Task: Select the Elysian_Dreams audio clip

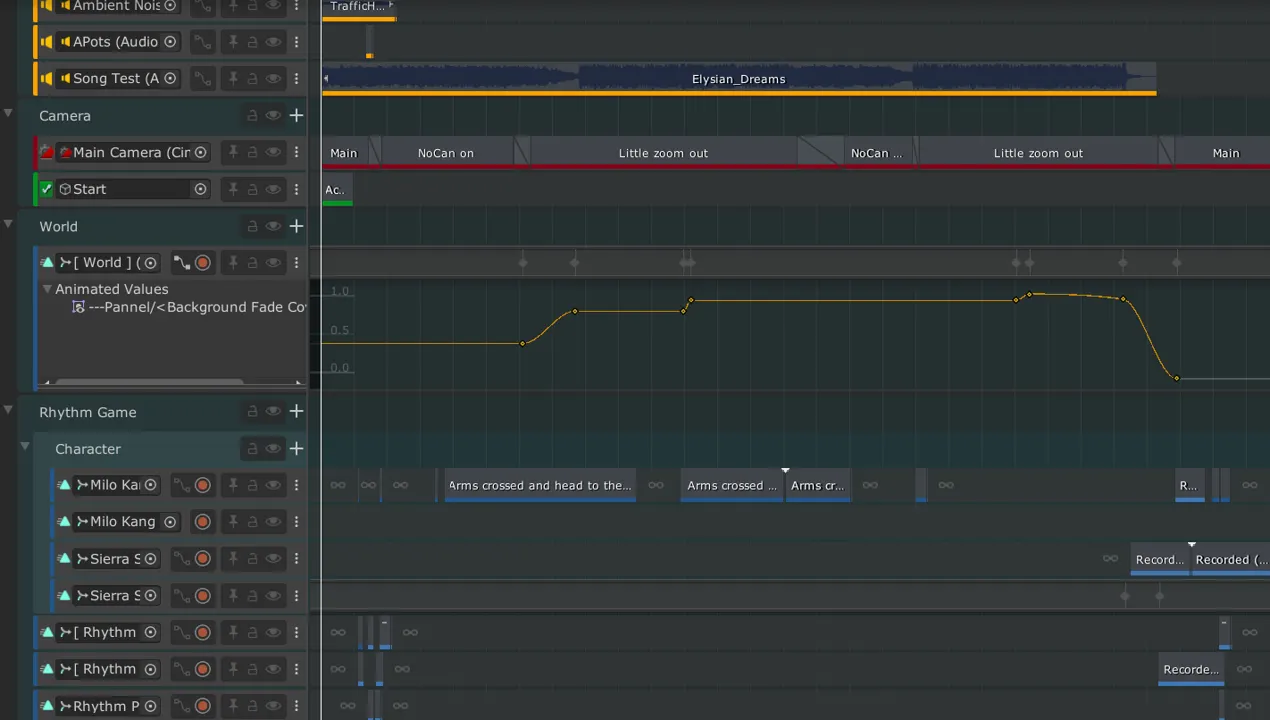Action: (x=739, y=79)
